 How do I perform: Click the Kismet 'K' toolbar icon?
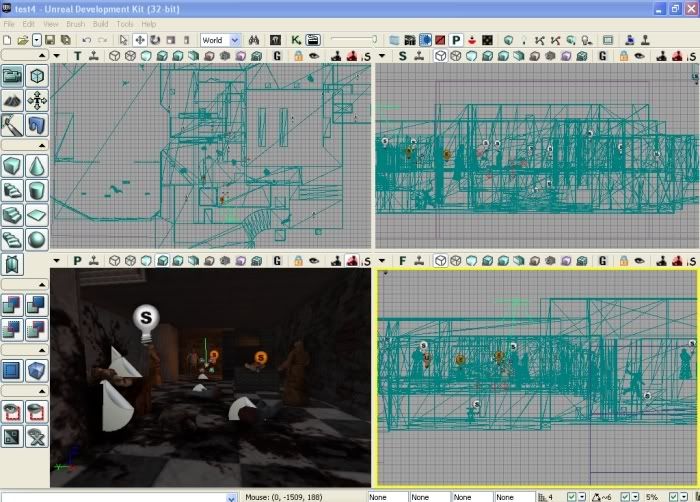[x=296, y=40]
